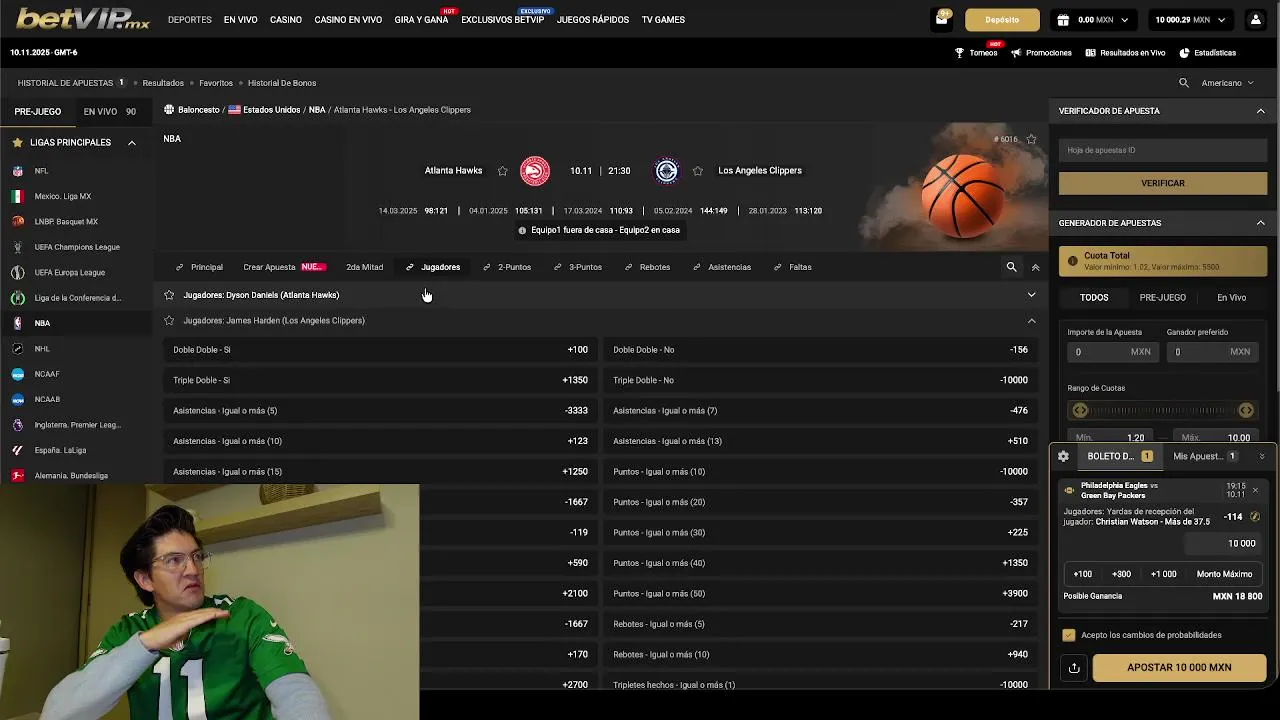This screenshot has width=1280, height=720.
Task: Click the share bet slip icon
Action: click(x=1074, y=668)
